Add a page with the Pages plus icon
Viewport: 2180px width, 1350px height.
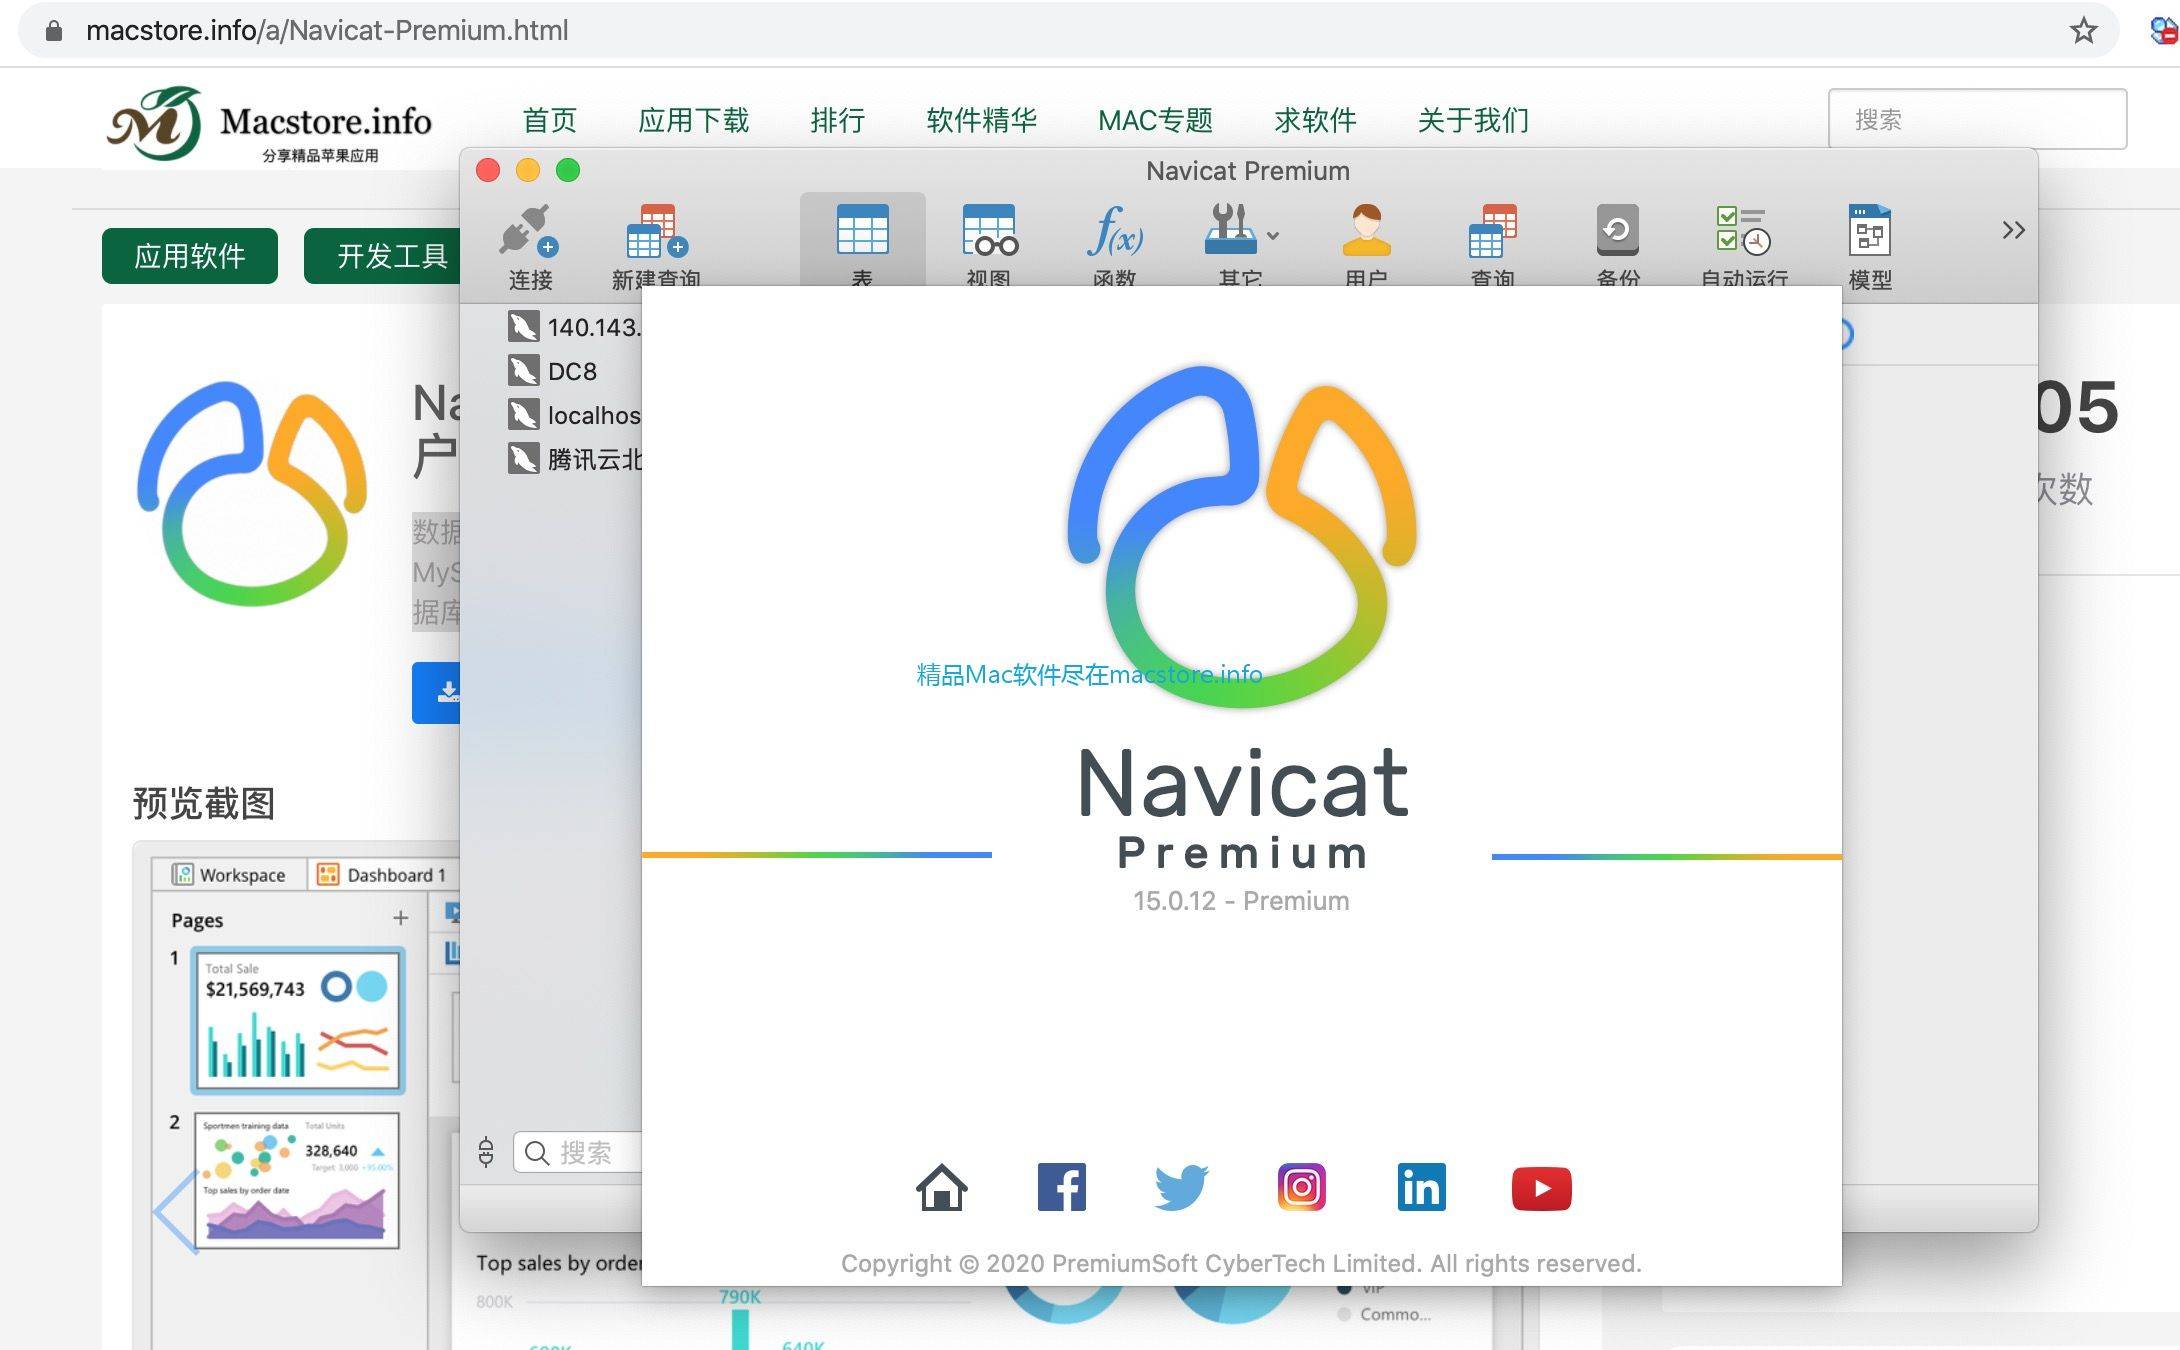(401, 918)
